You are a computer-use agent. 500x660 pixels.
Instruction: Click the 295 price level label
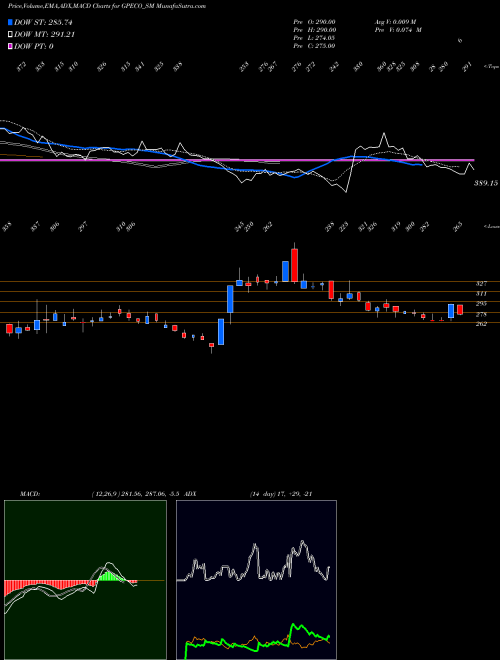[x=481, y=303]
